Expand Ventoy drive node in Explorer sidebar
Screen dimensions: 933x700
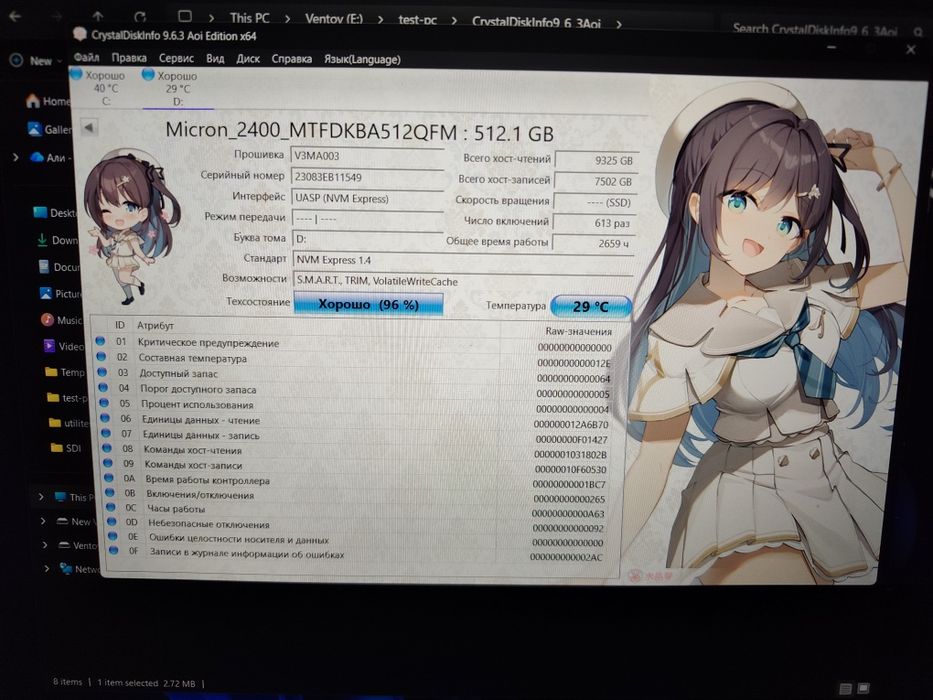[45, 545]
